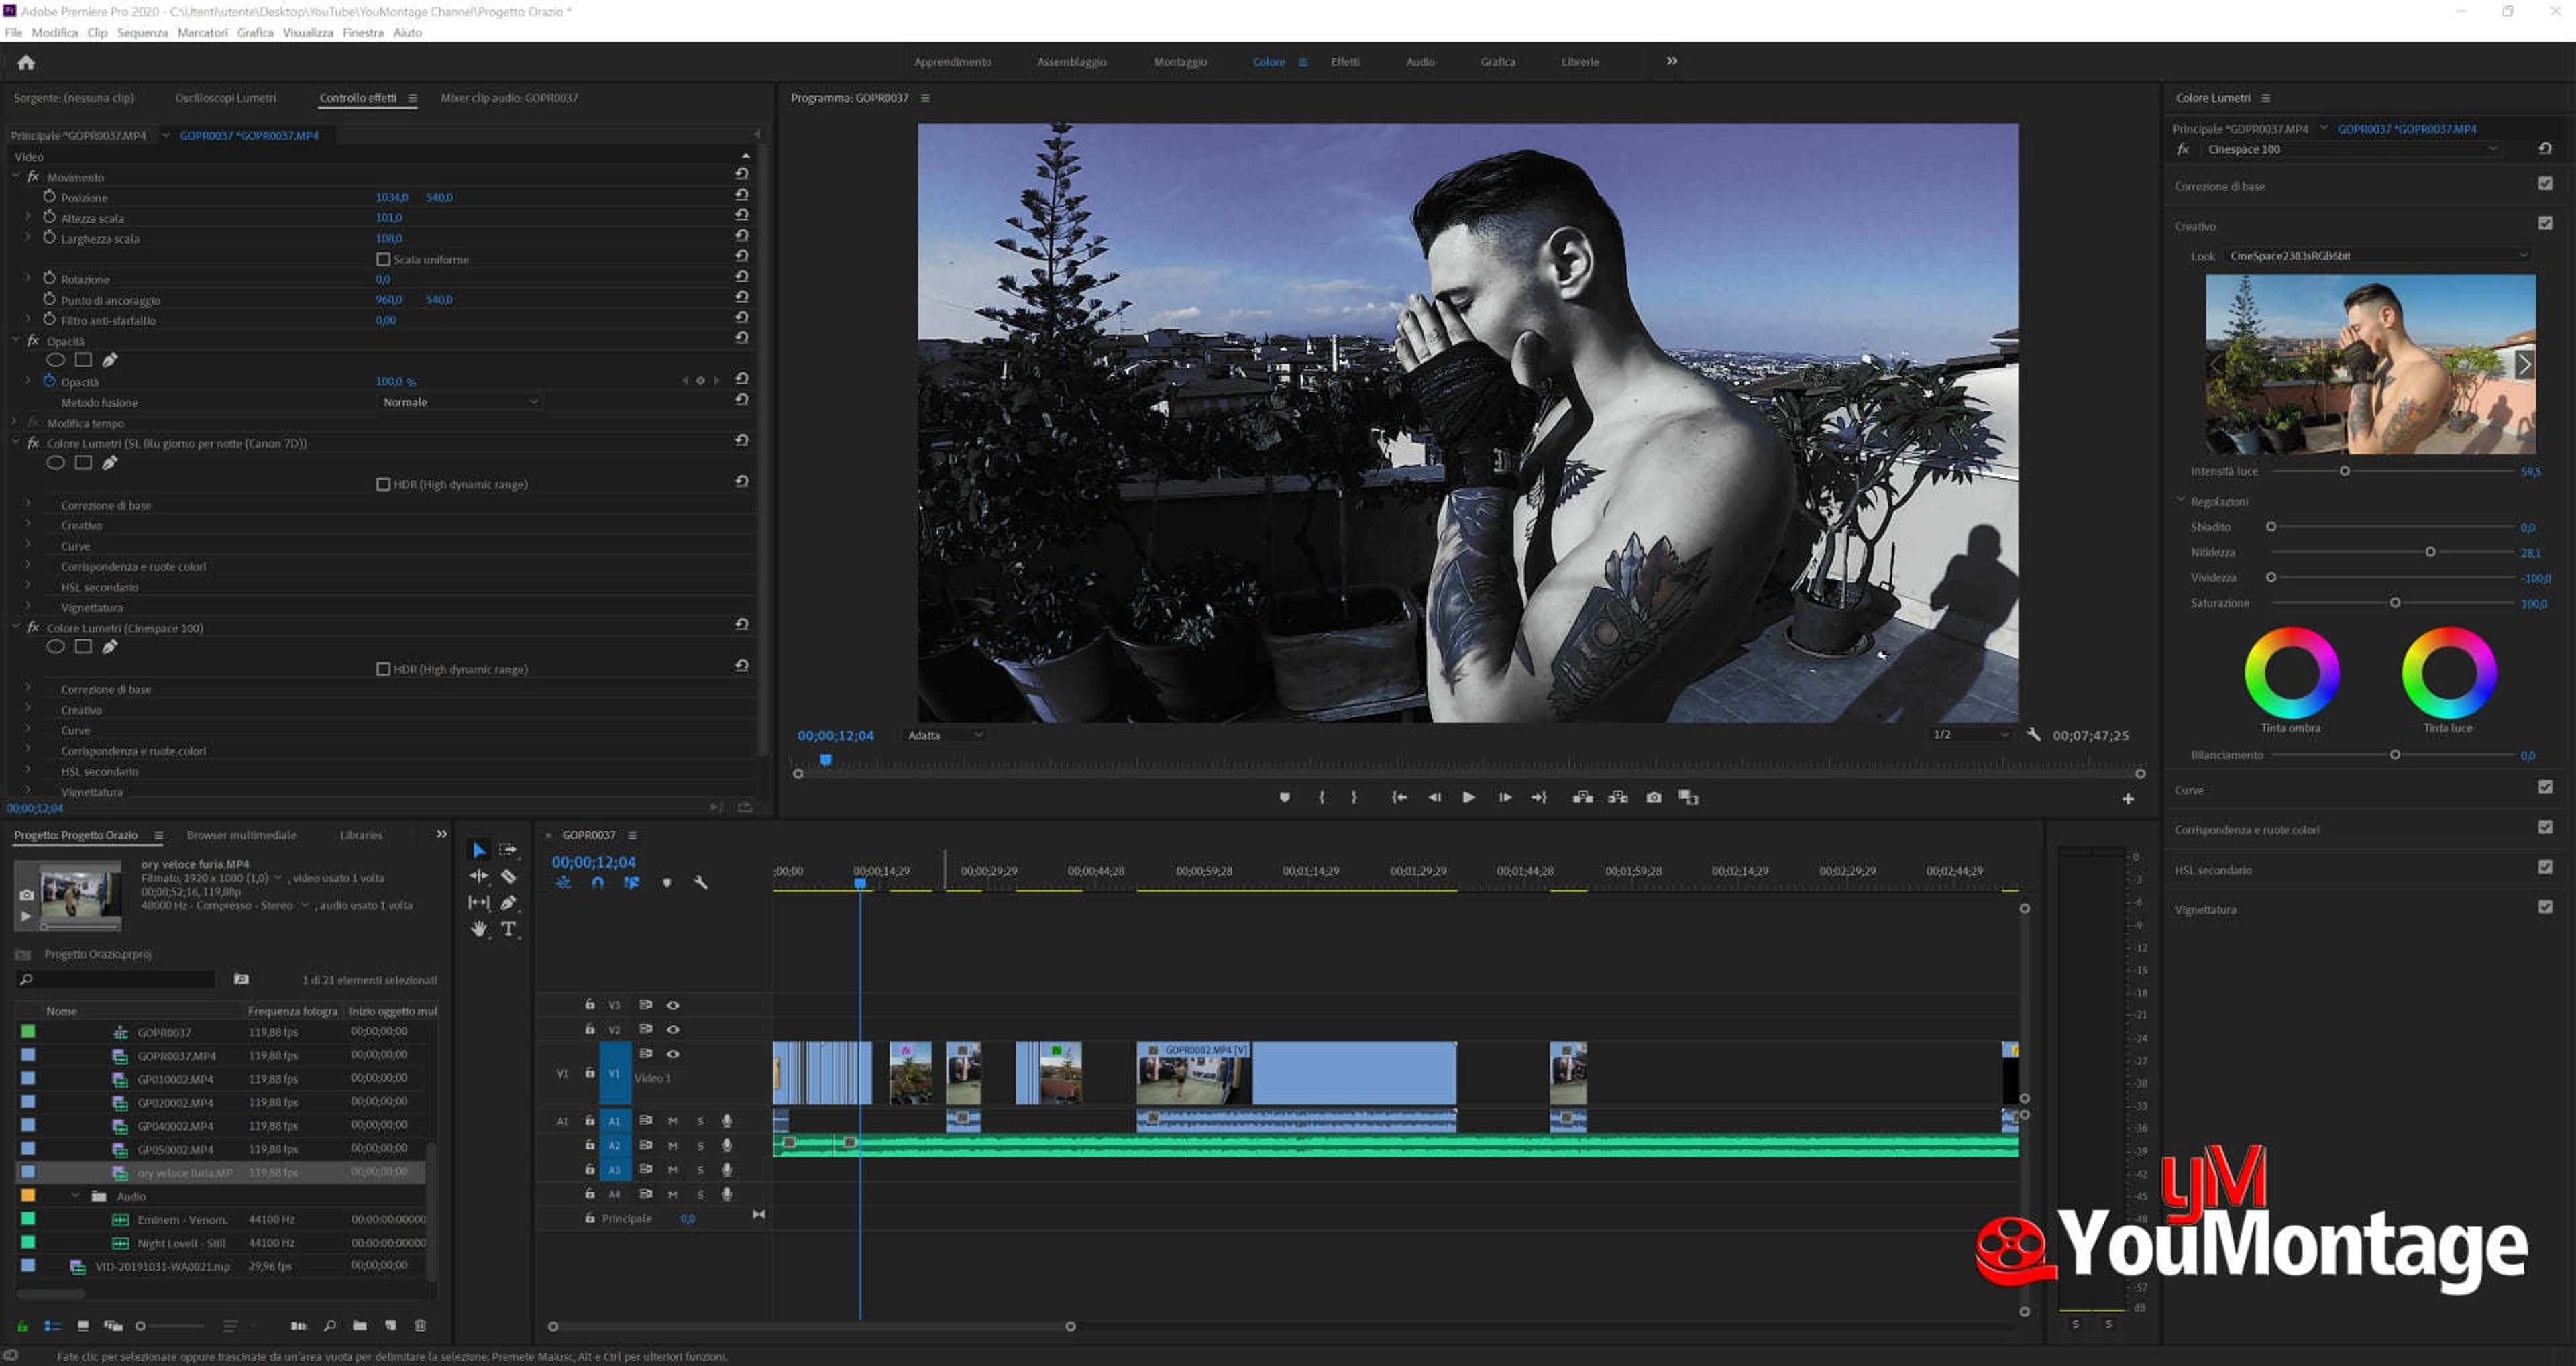
Task: Open Metodo fusione Normale dropdown
Action: point(460,402)
